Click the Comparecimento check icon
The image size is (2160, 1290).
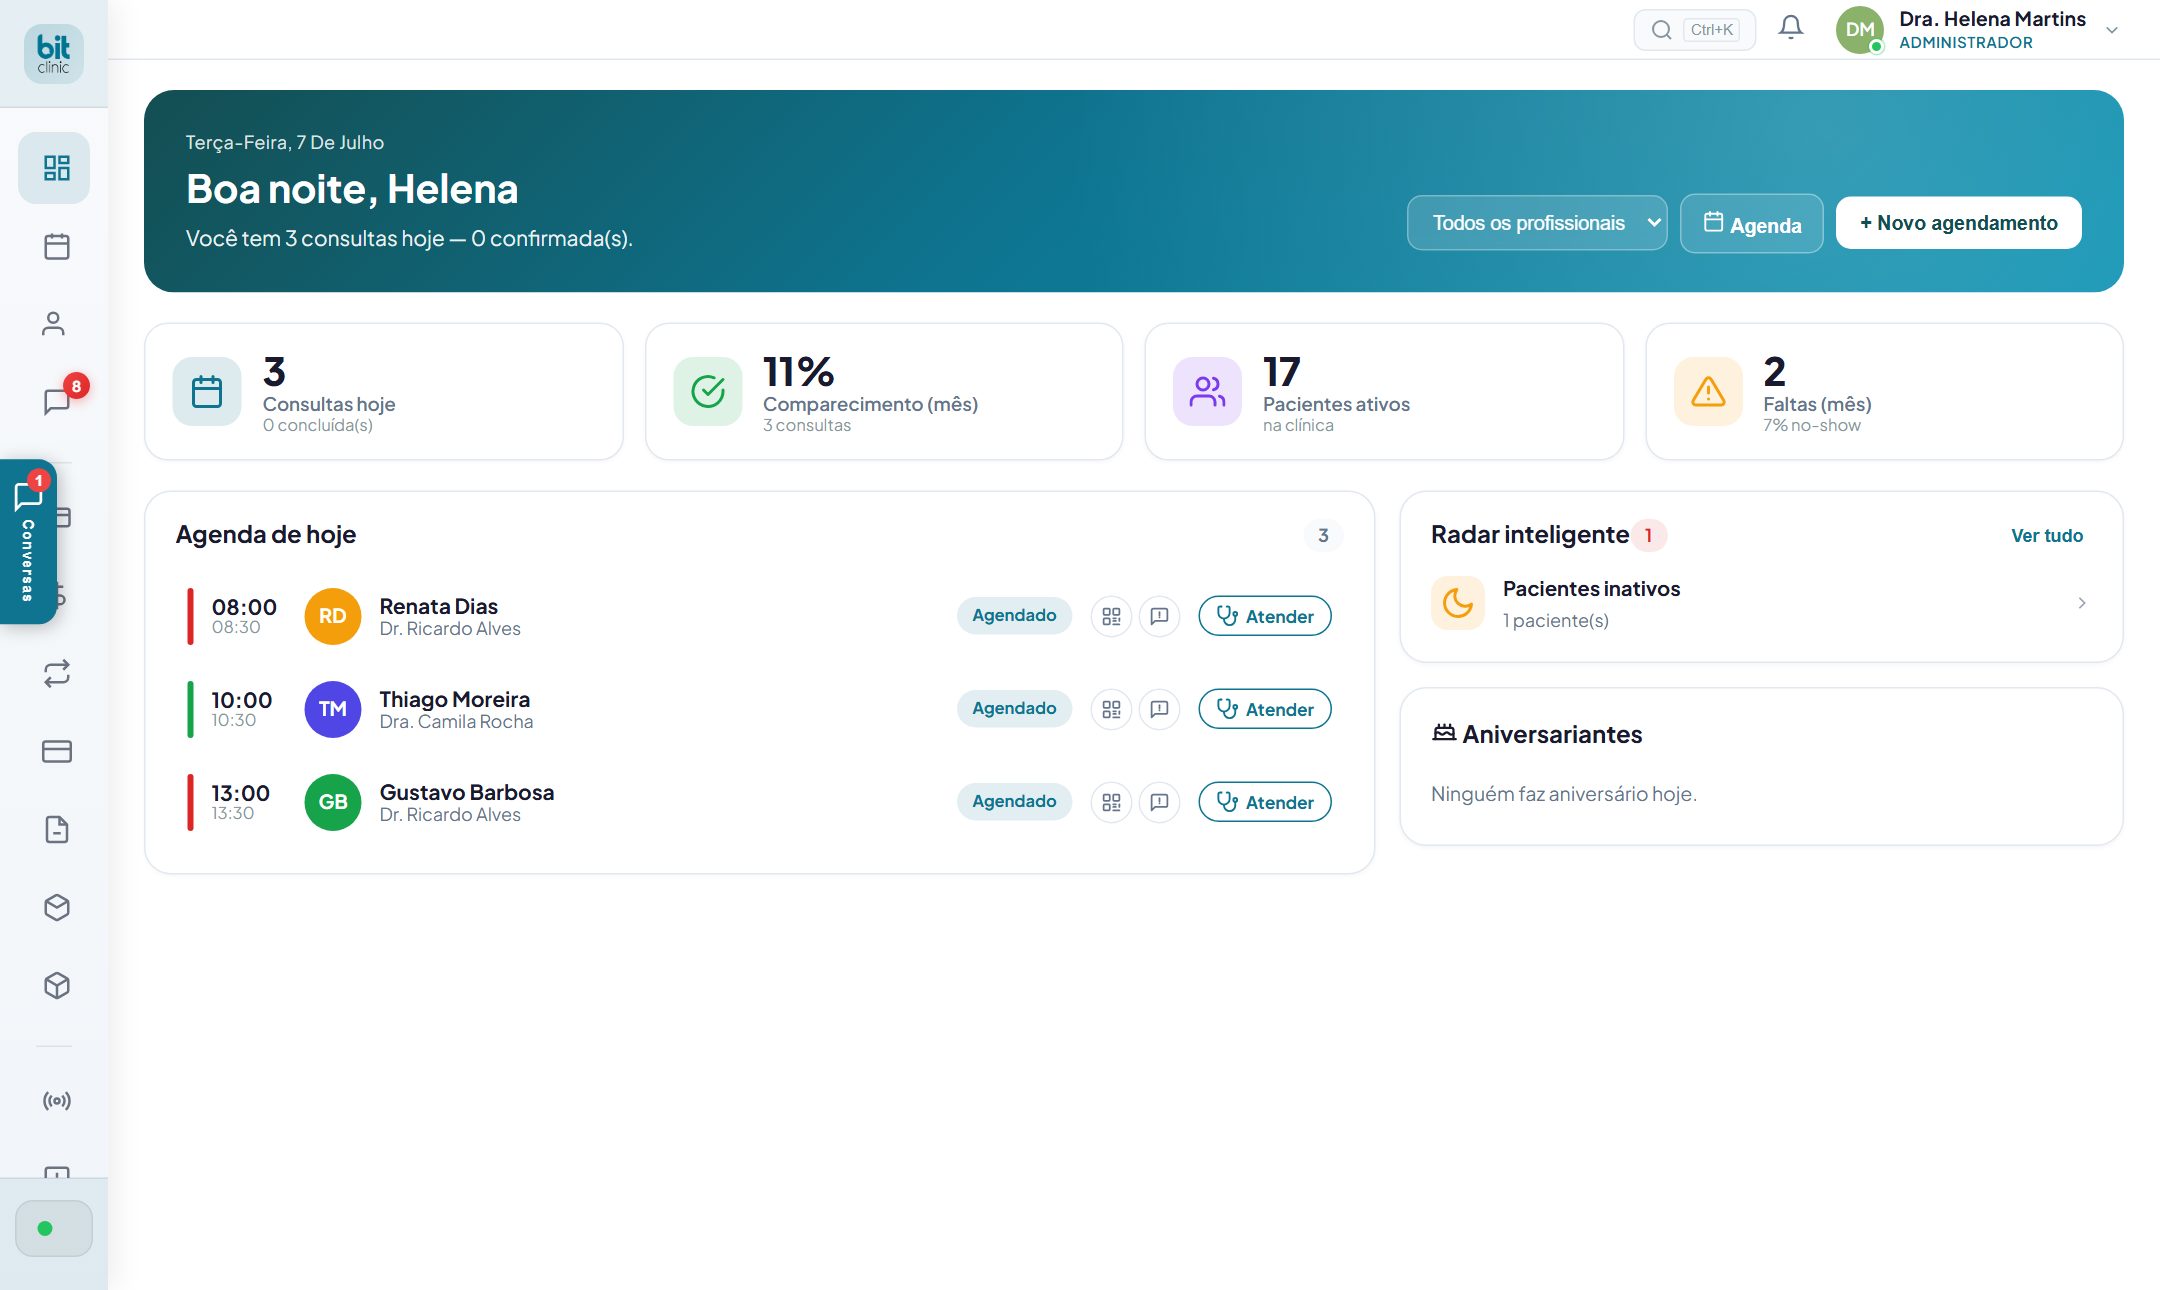(x=708, y=391)
